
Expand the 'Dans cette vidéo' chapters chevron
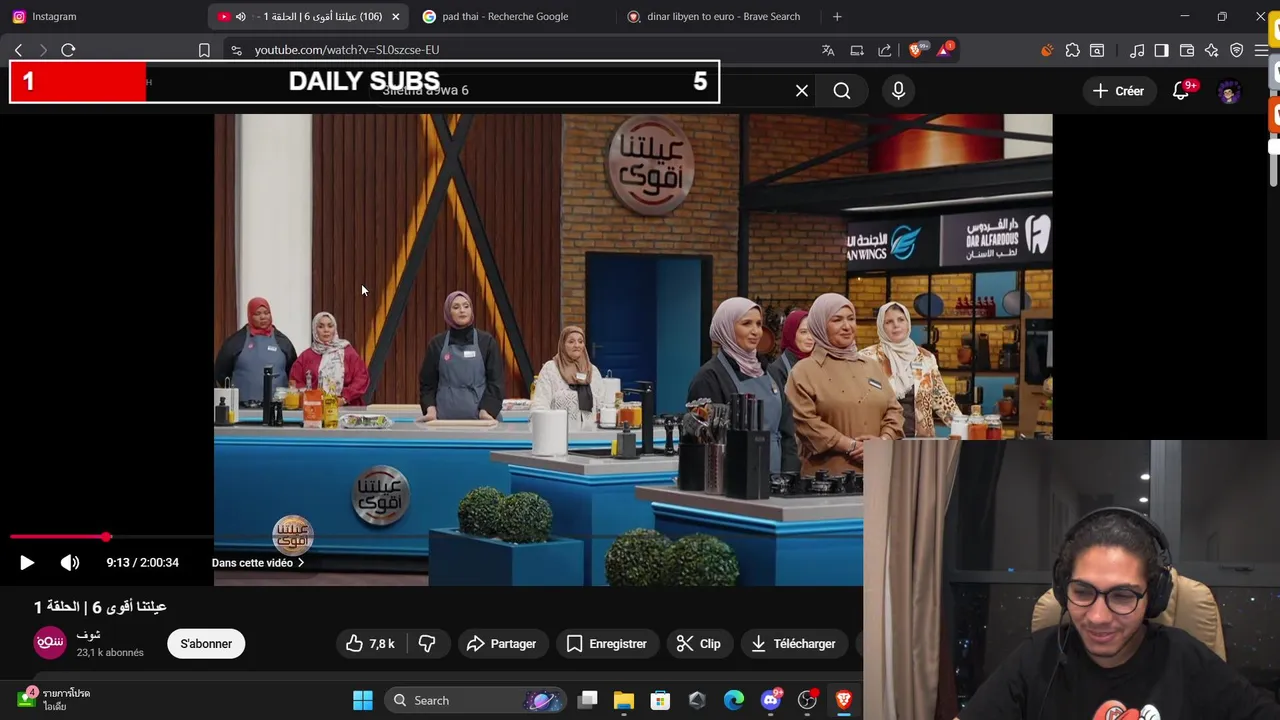[300, 563]
